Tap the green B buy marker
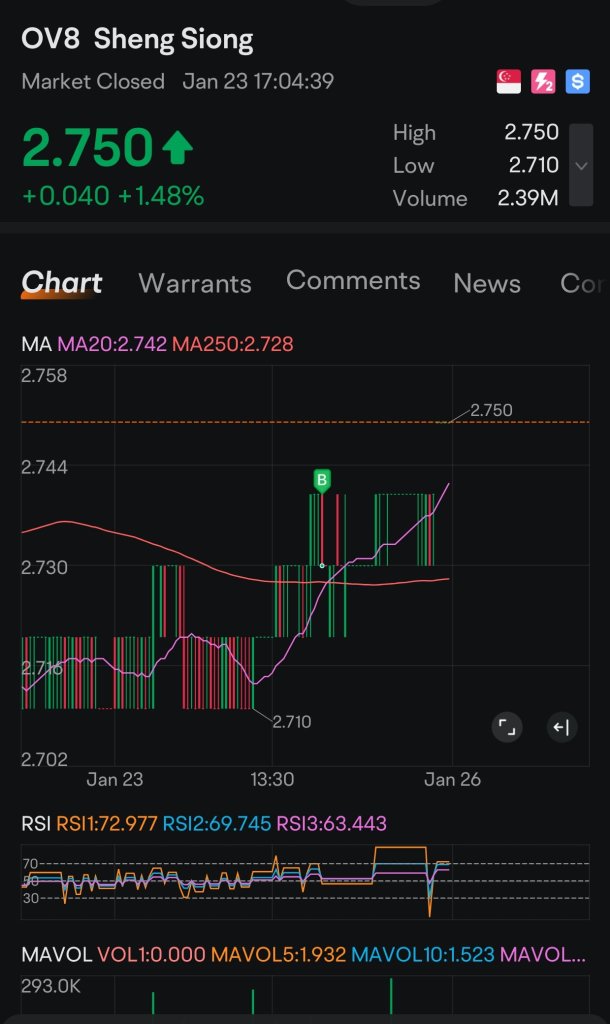Viewport: 610px width, 1024px height. 321,481
